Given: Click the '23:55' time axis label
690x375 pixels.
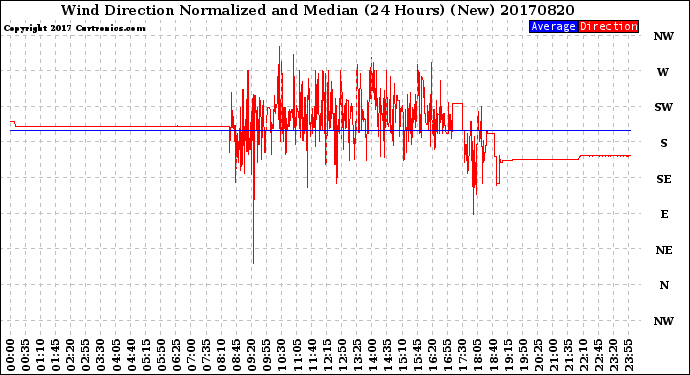Looking at the screenshot, I should point(628,355).
